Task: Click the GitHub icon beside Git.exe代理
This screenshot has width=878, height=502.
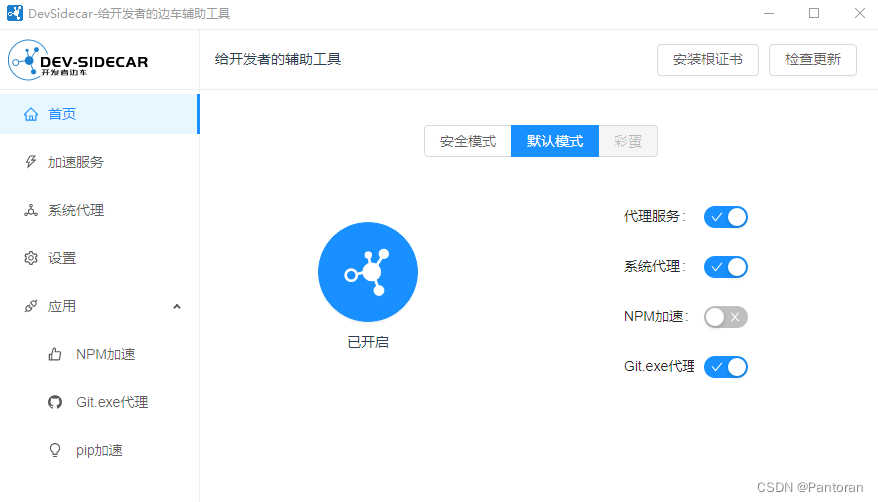Action: click(x=55, y=402)
